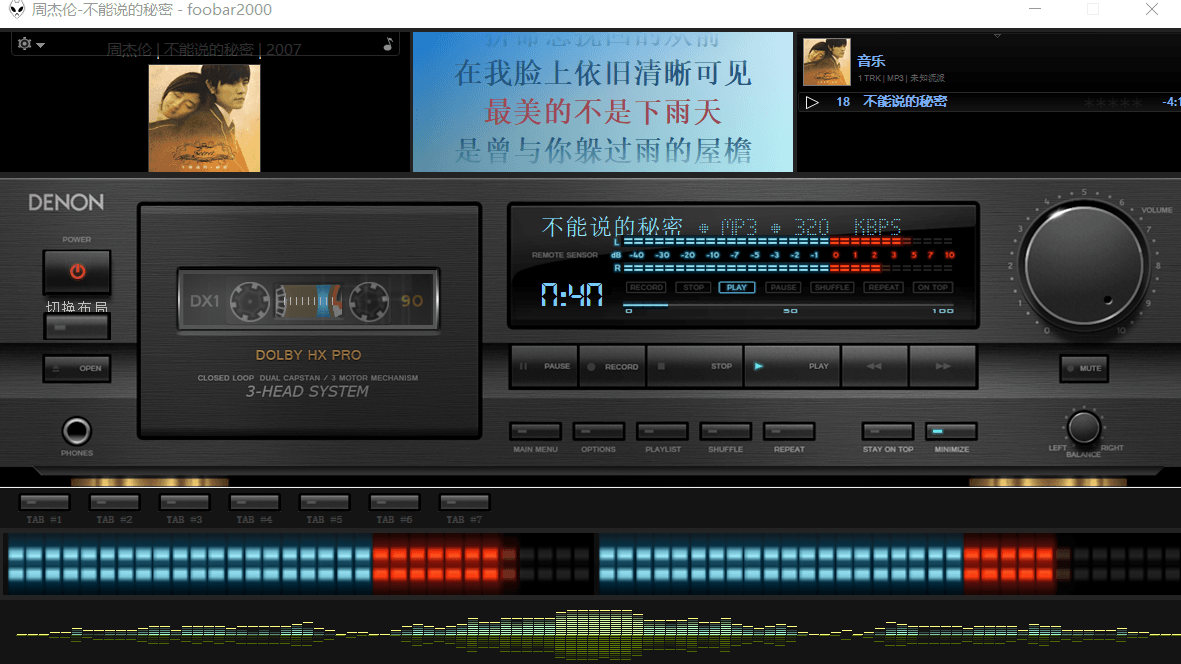
Task: Click the red lyric line 最美的不是下雨天
Action: pos(603,112)
